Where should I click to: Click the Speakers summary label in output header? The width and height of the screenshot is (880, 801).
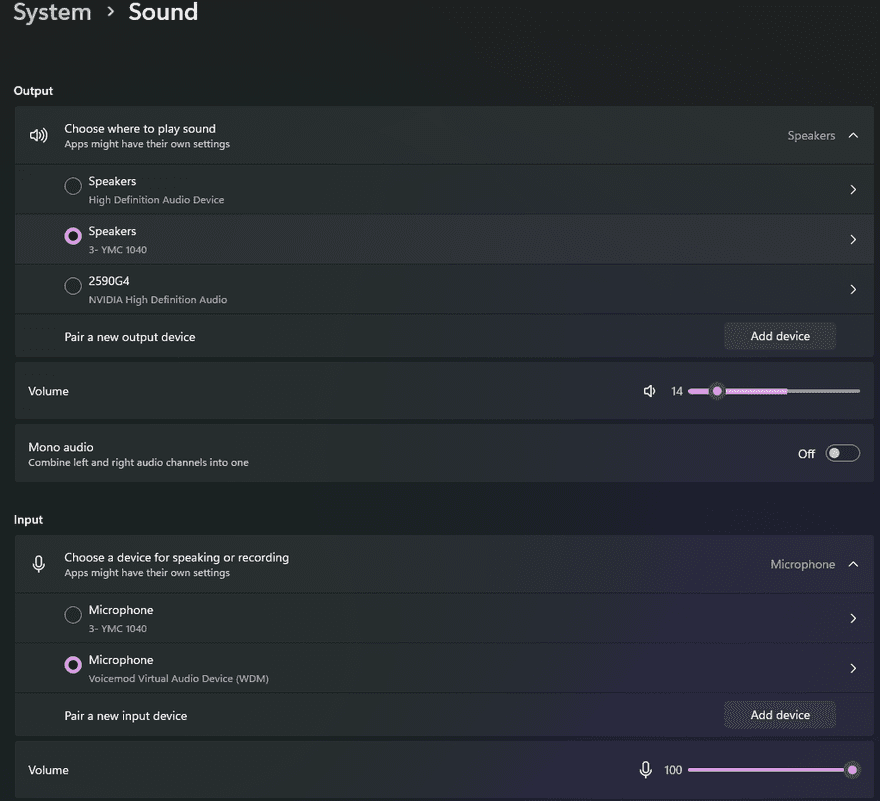(x=811, y=136)
